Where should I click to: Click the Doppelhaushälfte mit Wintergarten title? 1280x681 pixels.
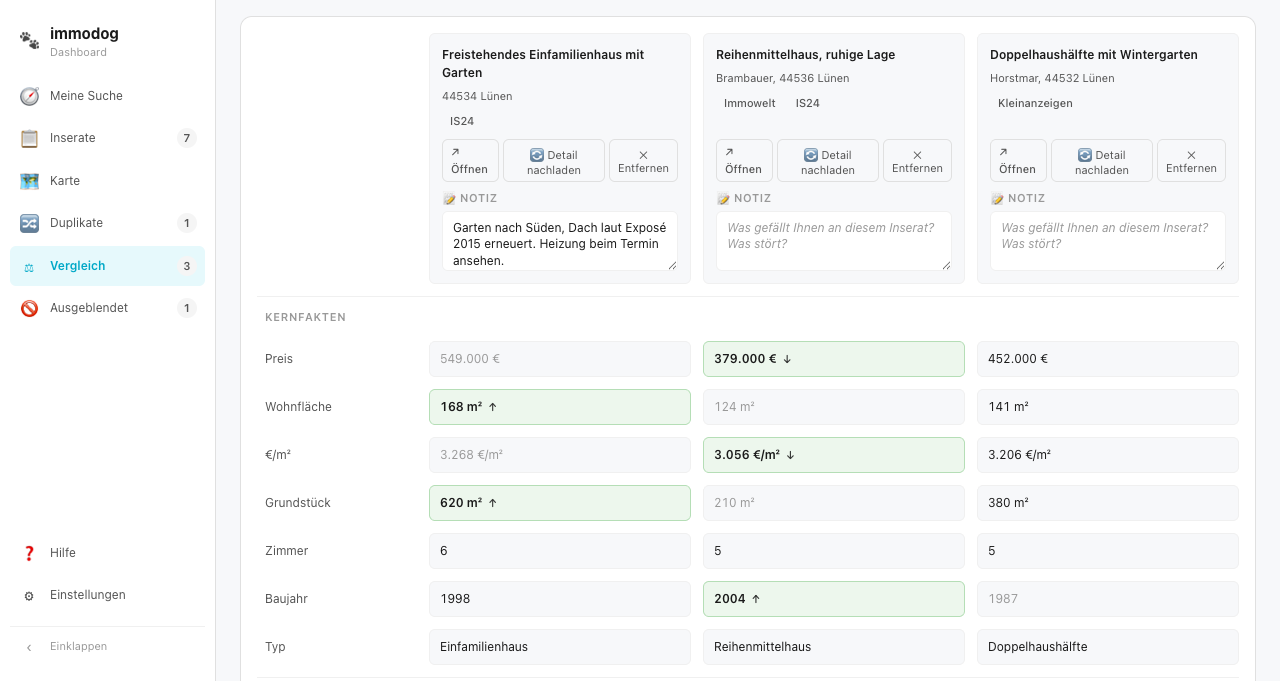click(x=1094, y=55)
